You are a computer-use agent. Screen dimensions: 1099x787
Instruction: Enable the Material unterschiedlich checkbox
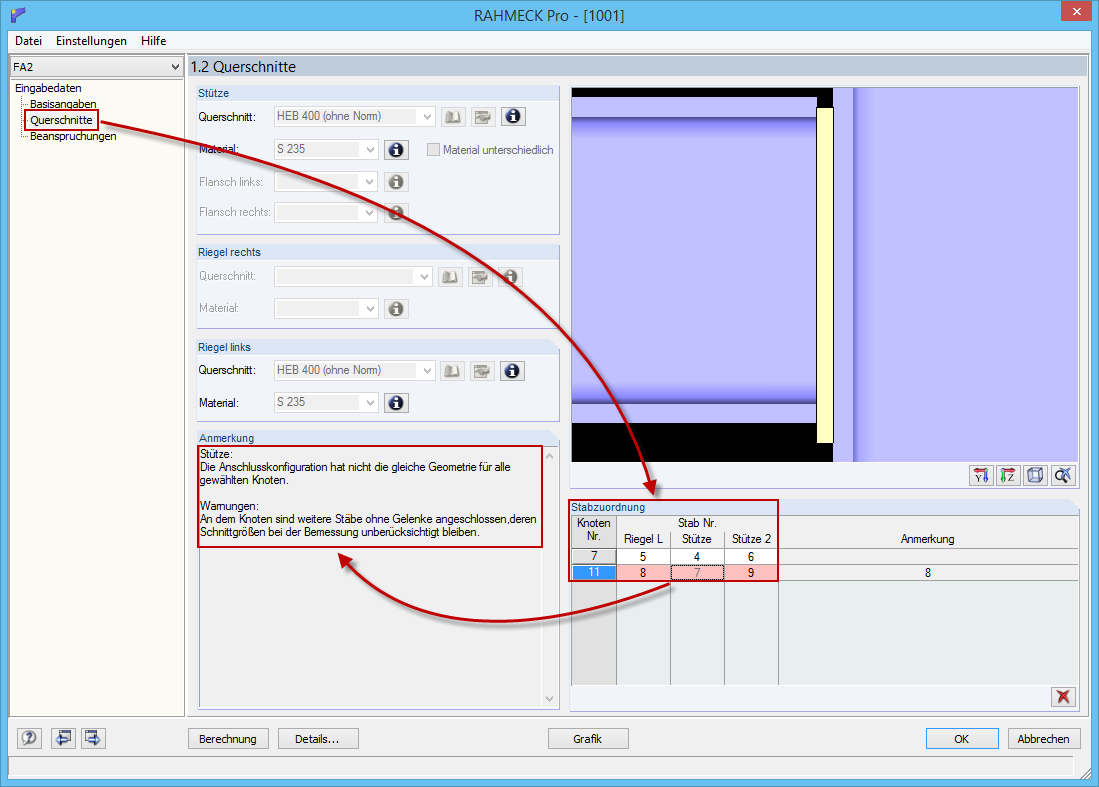[436, 149]
